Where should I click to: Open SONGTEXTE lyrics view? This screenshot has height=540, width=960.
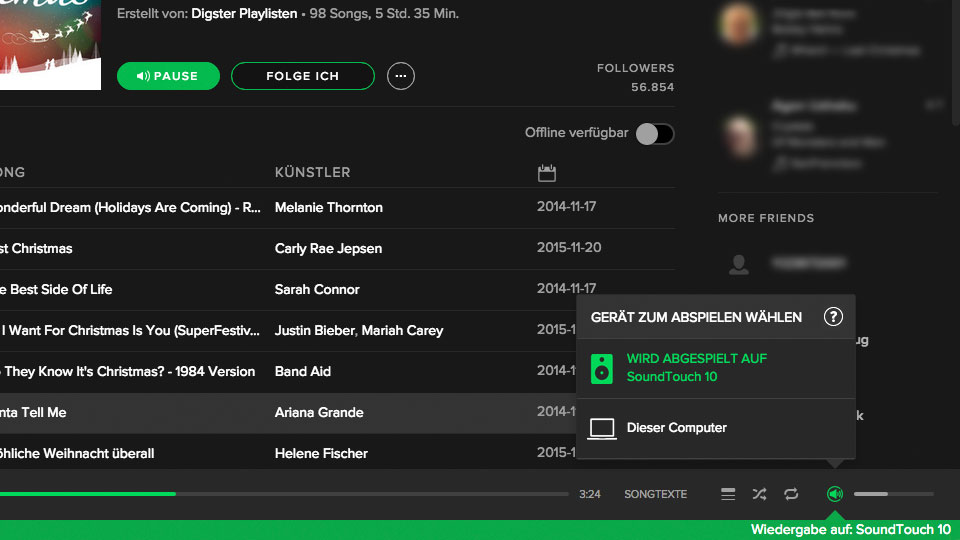[x=655, y=494]
